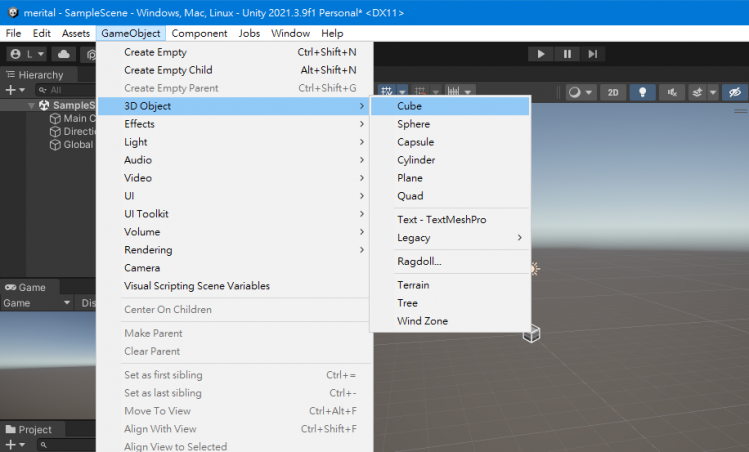Click the Hierarchy create plus button
749x452 pixels.
[15, 90]
